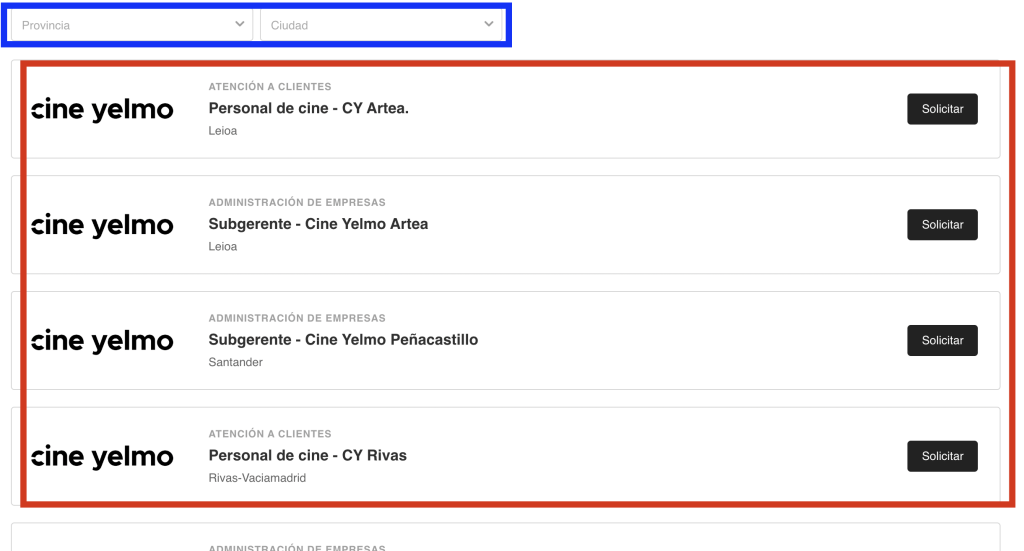Click cine yelmo logo in CY Rivas row
The image size is (1024, 551).
click(x=103, y=456)
